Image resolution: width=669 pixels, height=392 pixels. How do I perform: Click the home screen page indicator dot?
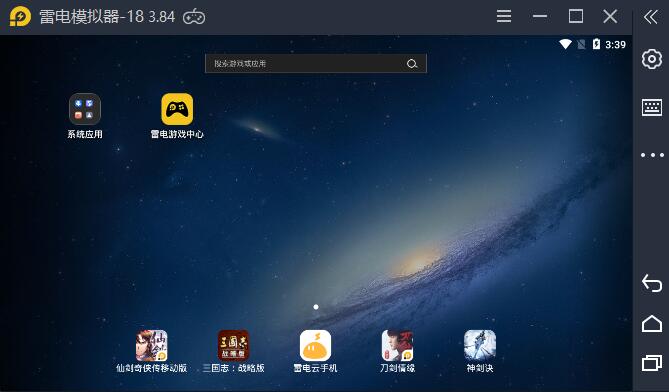click(316, 307)
